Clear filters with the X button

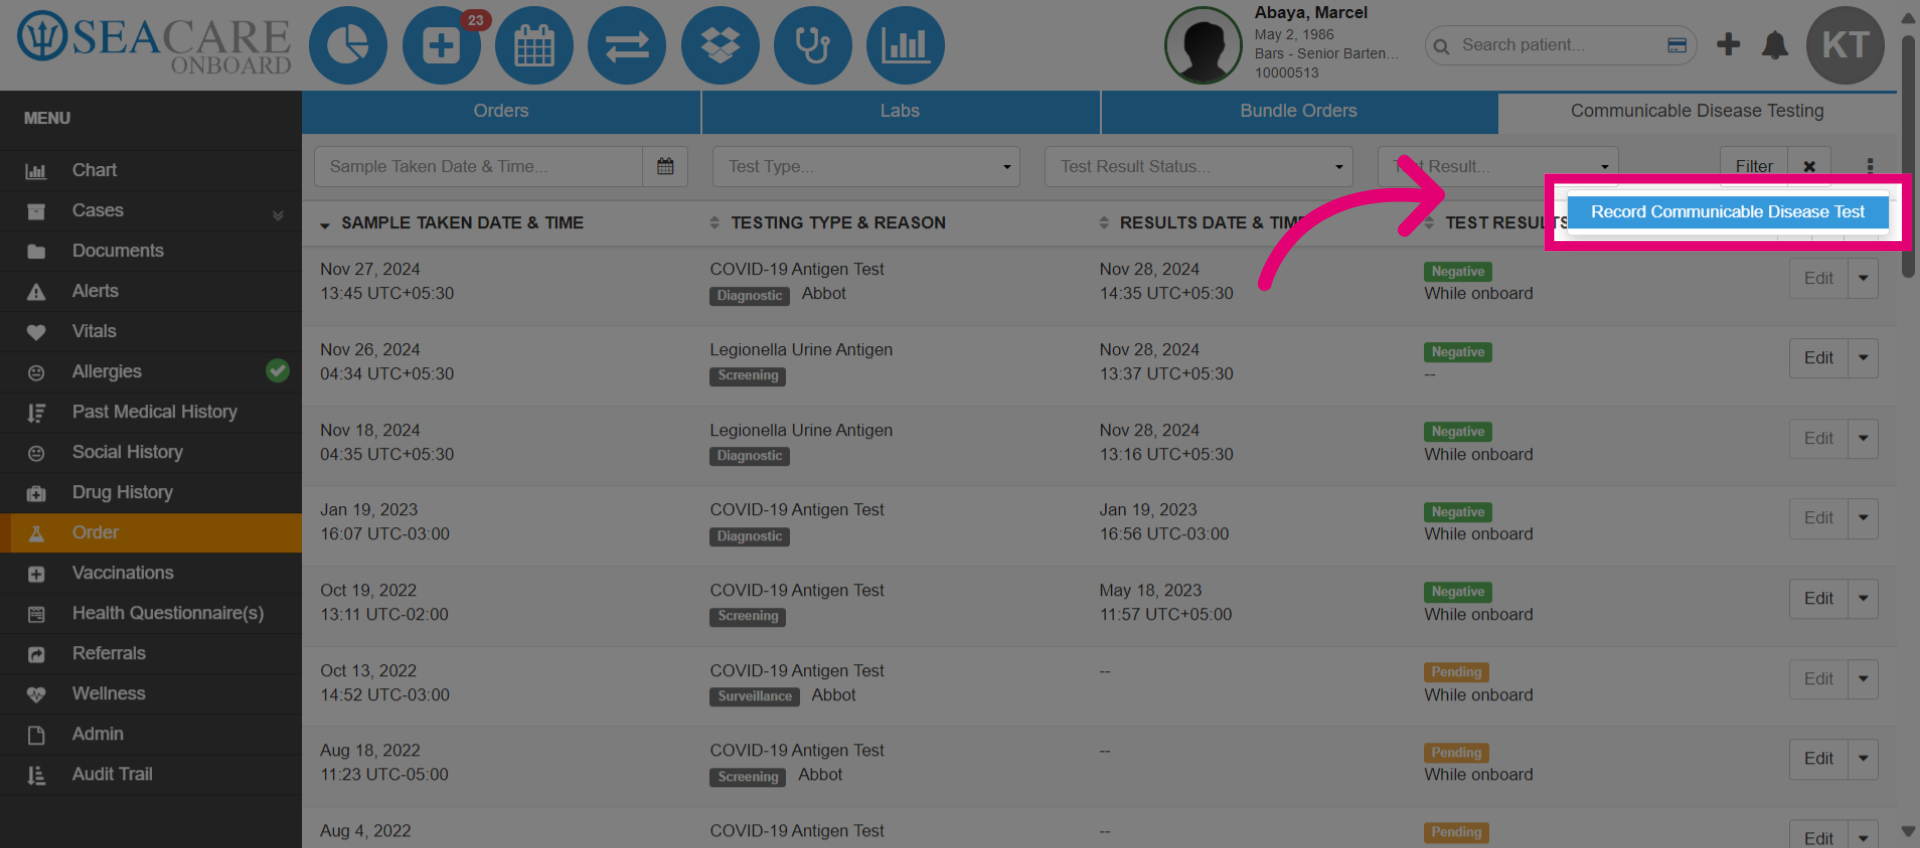(1809, 166)
